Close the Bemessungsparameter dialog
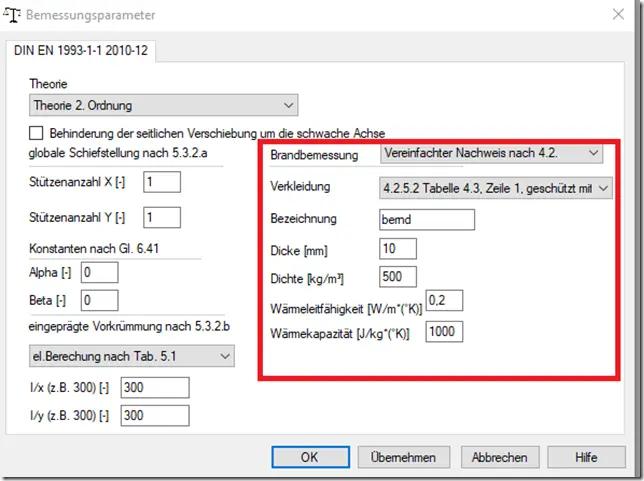 [x=618, y=14]
